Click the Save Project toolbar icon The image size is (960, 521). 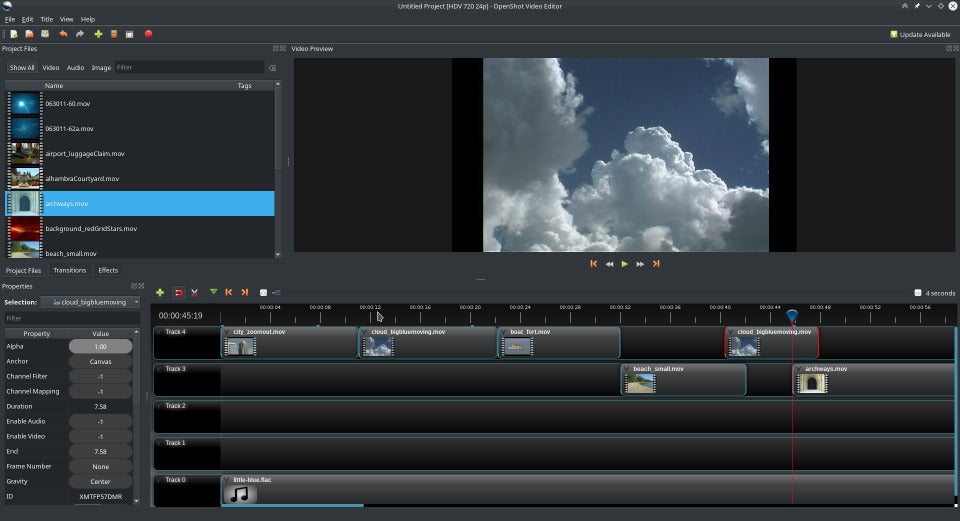pos(45,34)
